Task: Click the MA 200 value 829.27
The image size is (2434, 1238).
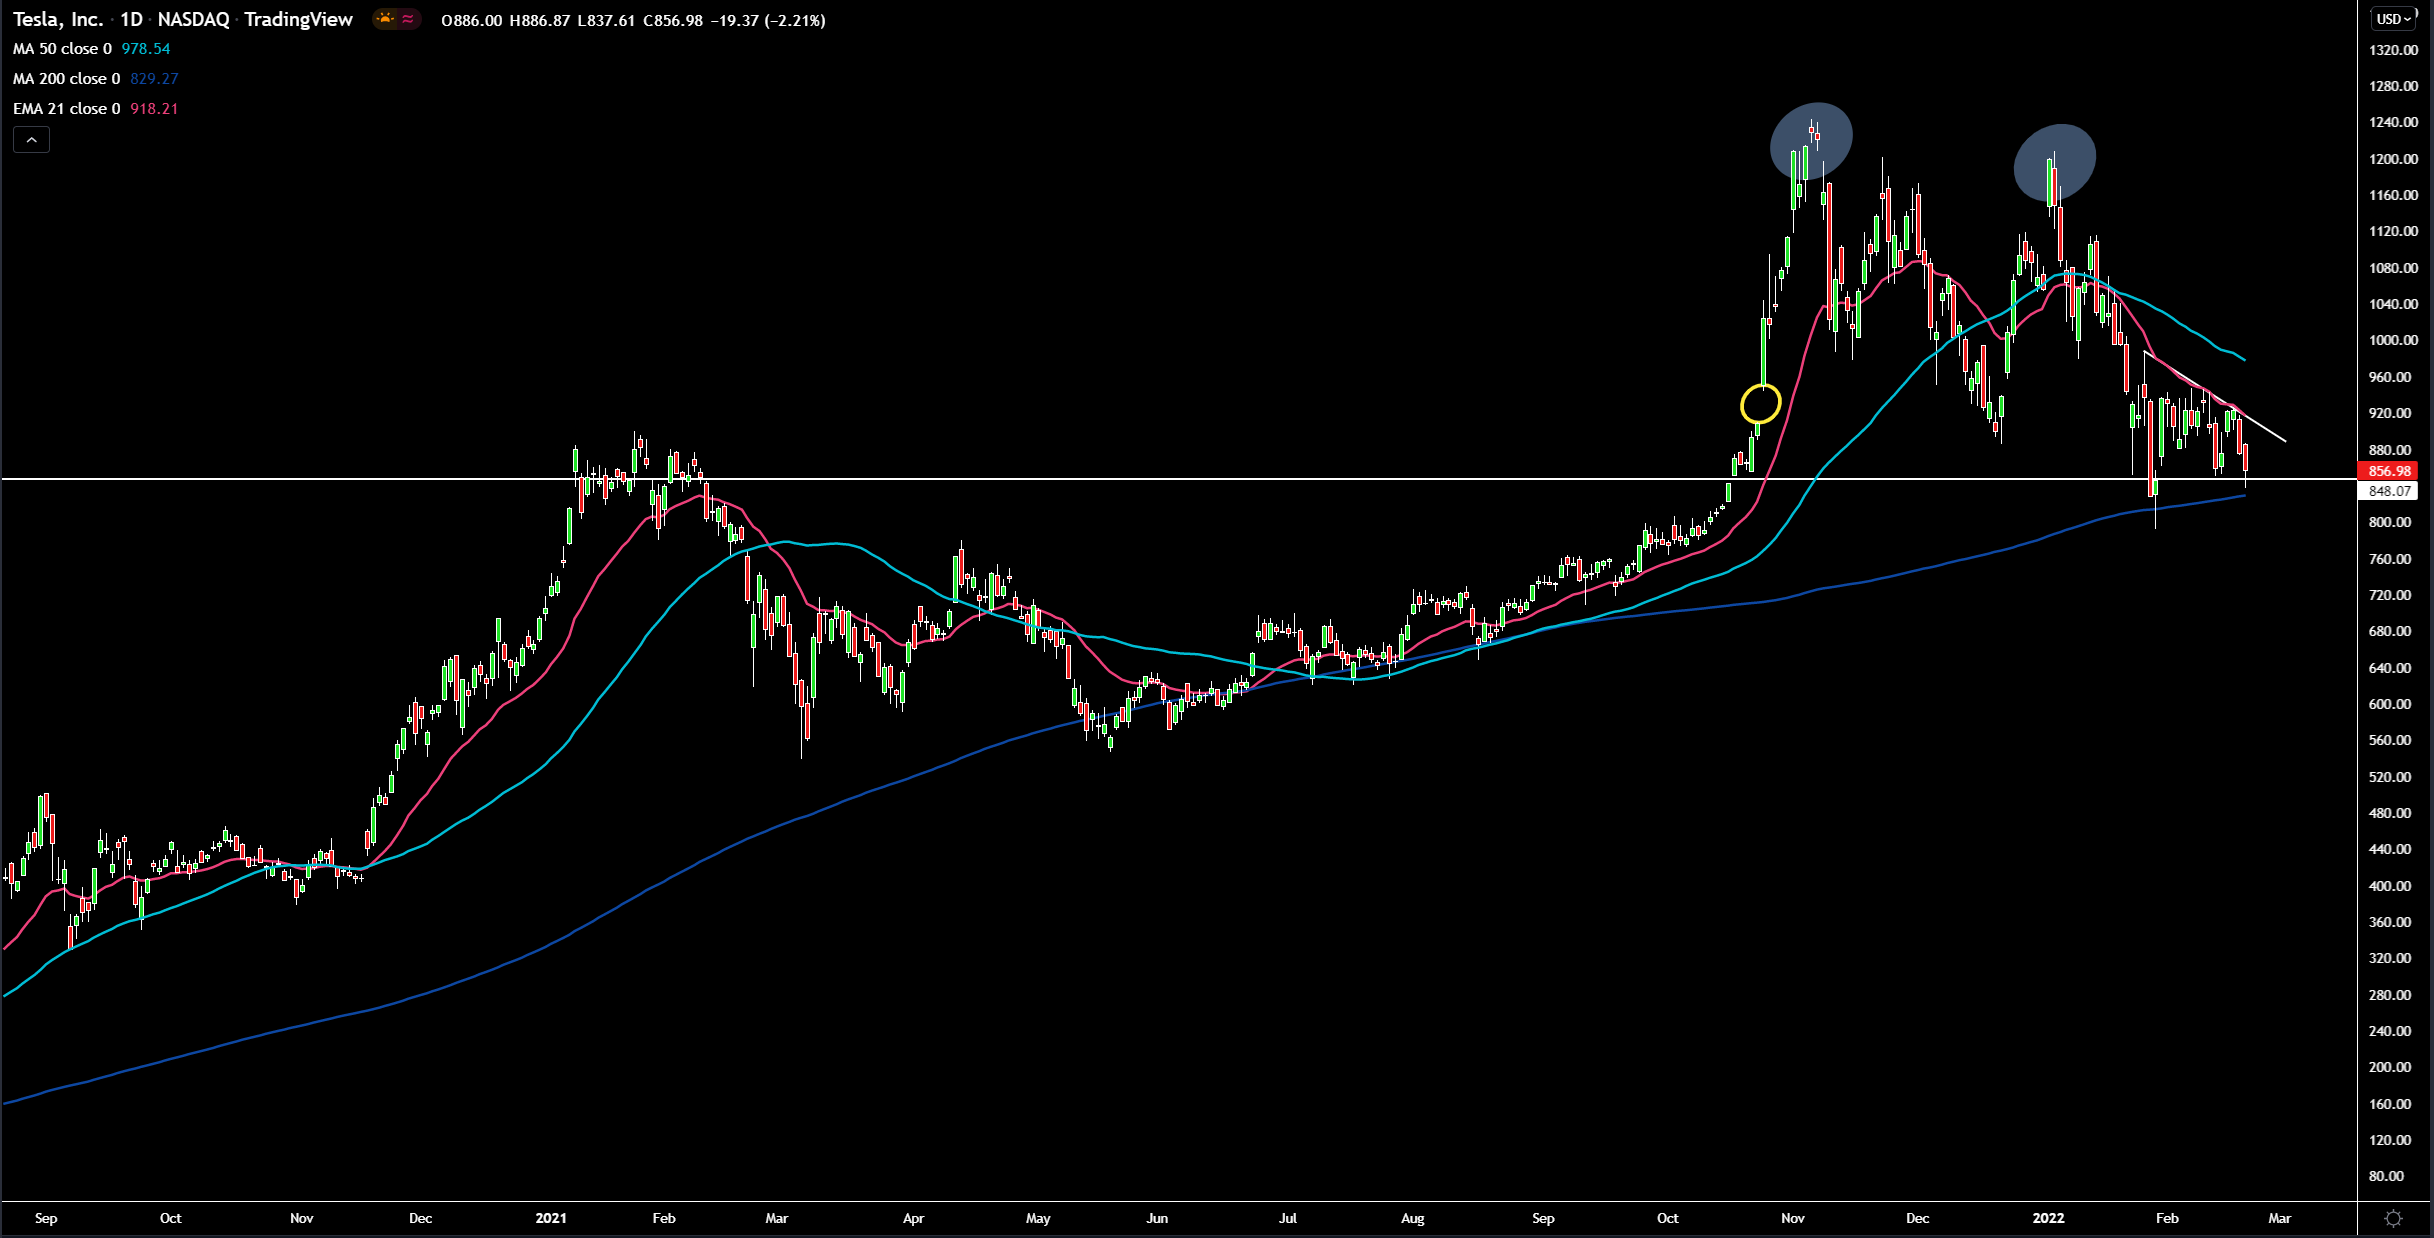Action: click(154, 79)
